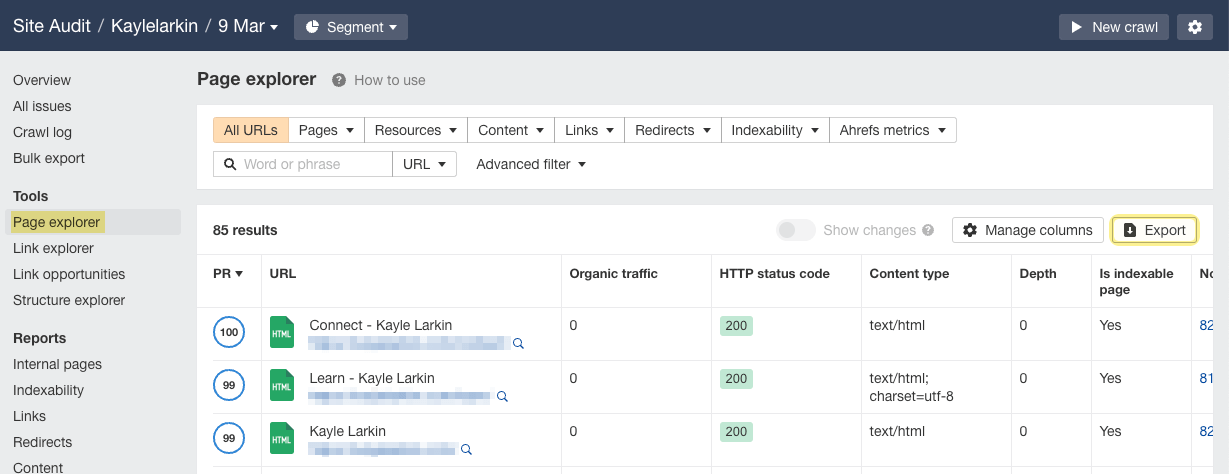Image resolution: width=1229 pixels, height=474 pixels.
Task: Click the HTML file icon for Connect page
Action: coord(282,333)
